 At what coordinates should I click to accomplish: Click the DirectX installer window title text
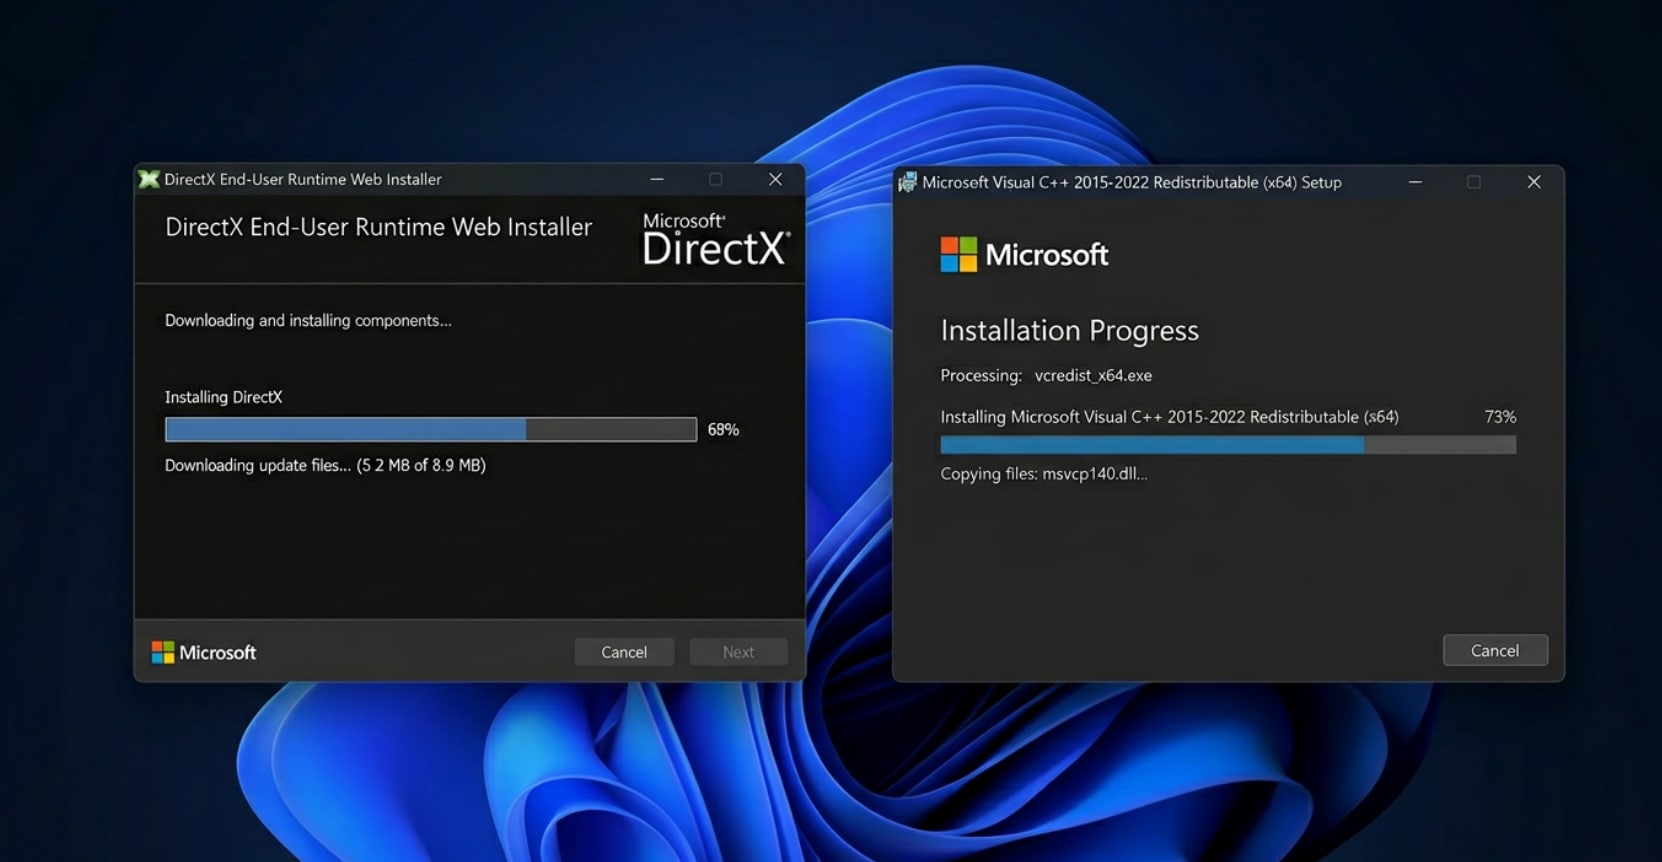303,179
